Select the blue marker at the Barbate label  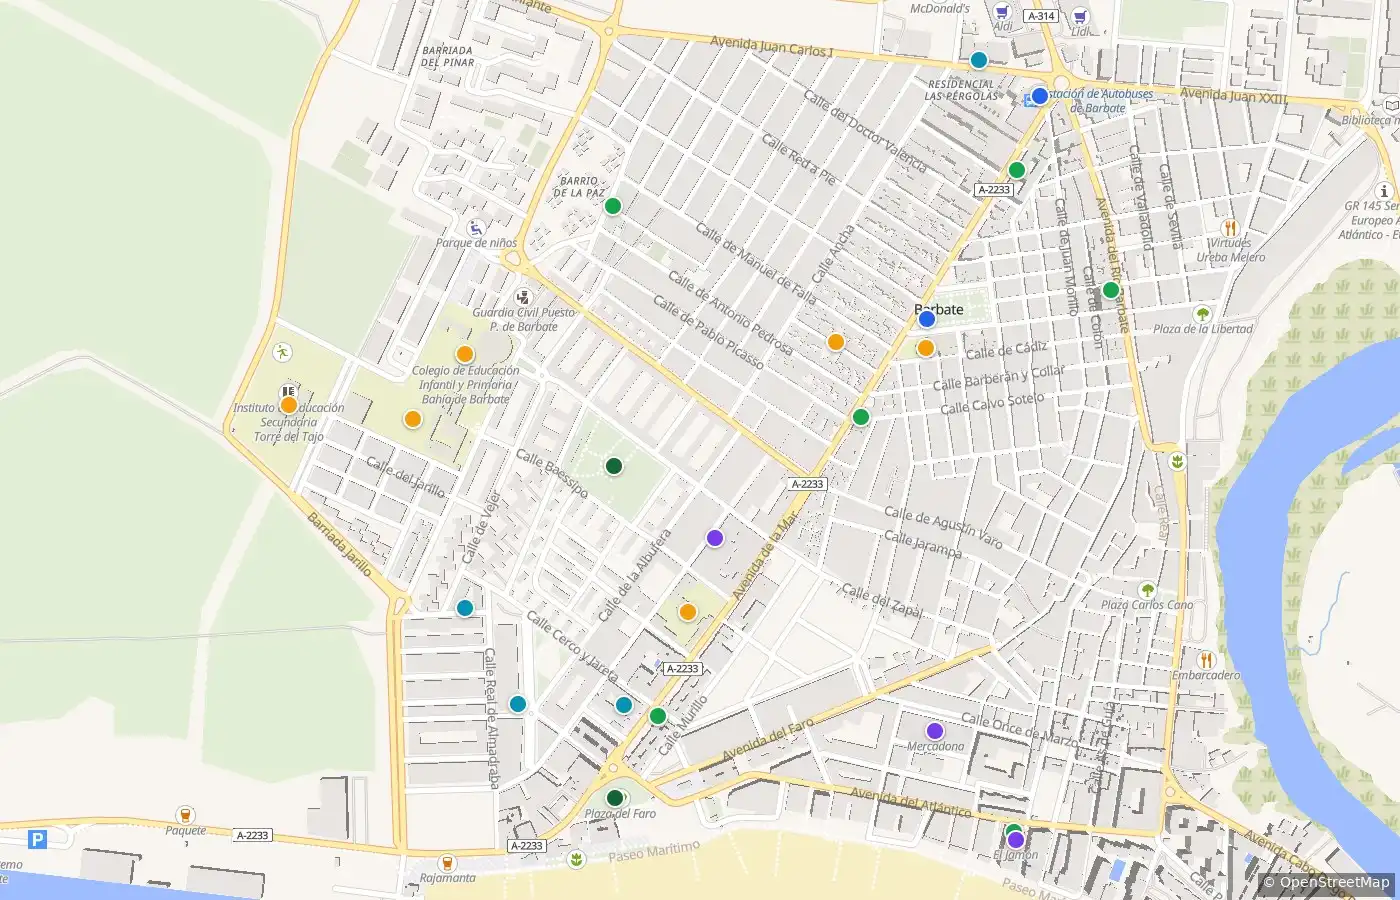point(926,319)
